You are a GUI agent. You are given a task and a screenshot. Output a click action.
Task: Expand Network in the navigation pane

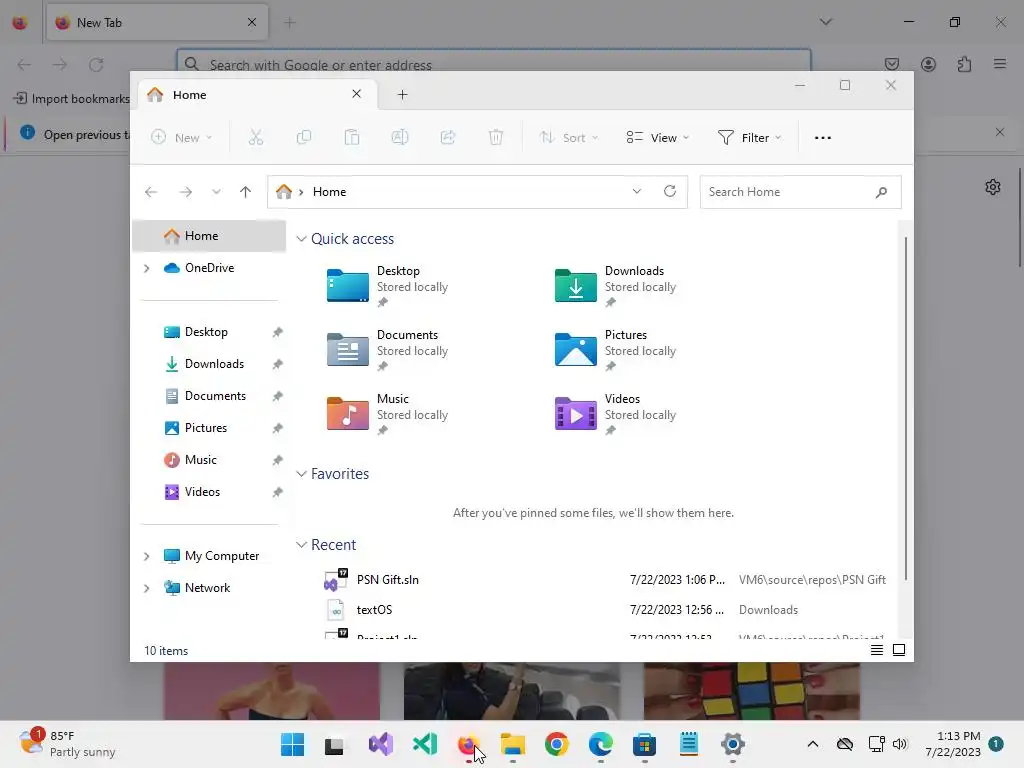point(147,588)
